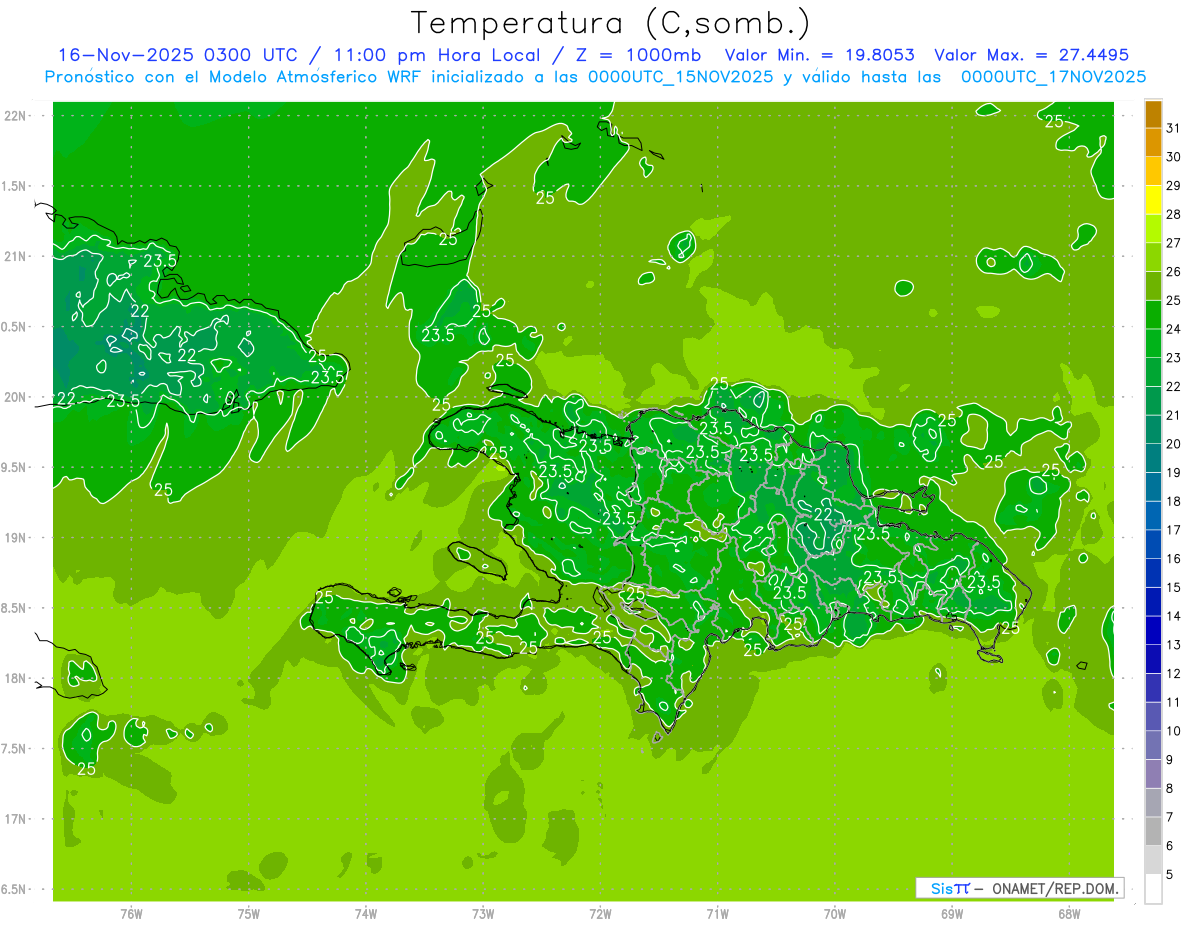
Task: Click the dark orange swatch above 31
Action: 1153,114
